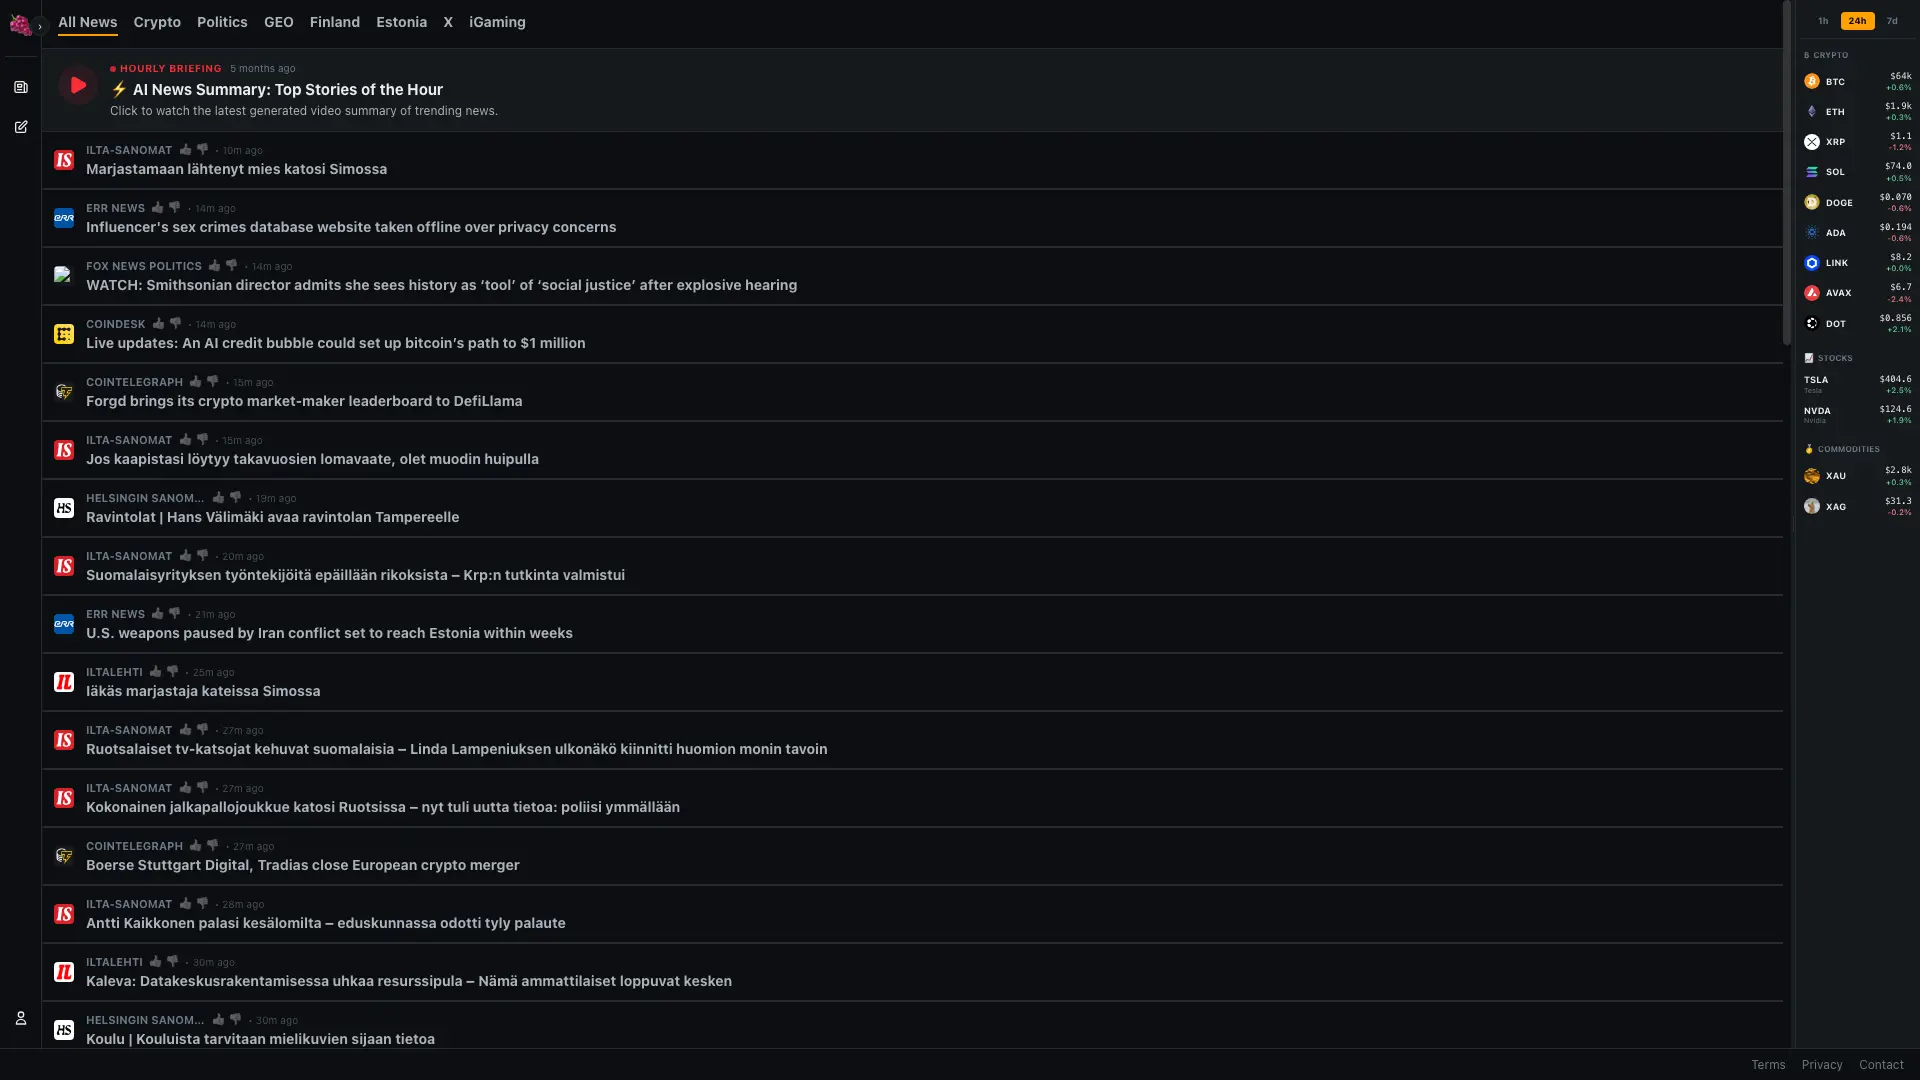
Task: Open the Privacy link in footer
Action: (x=1822, y=1065)
